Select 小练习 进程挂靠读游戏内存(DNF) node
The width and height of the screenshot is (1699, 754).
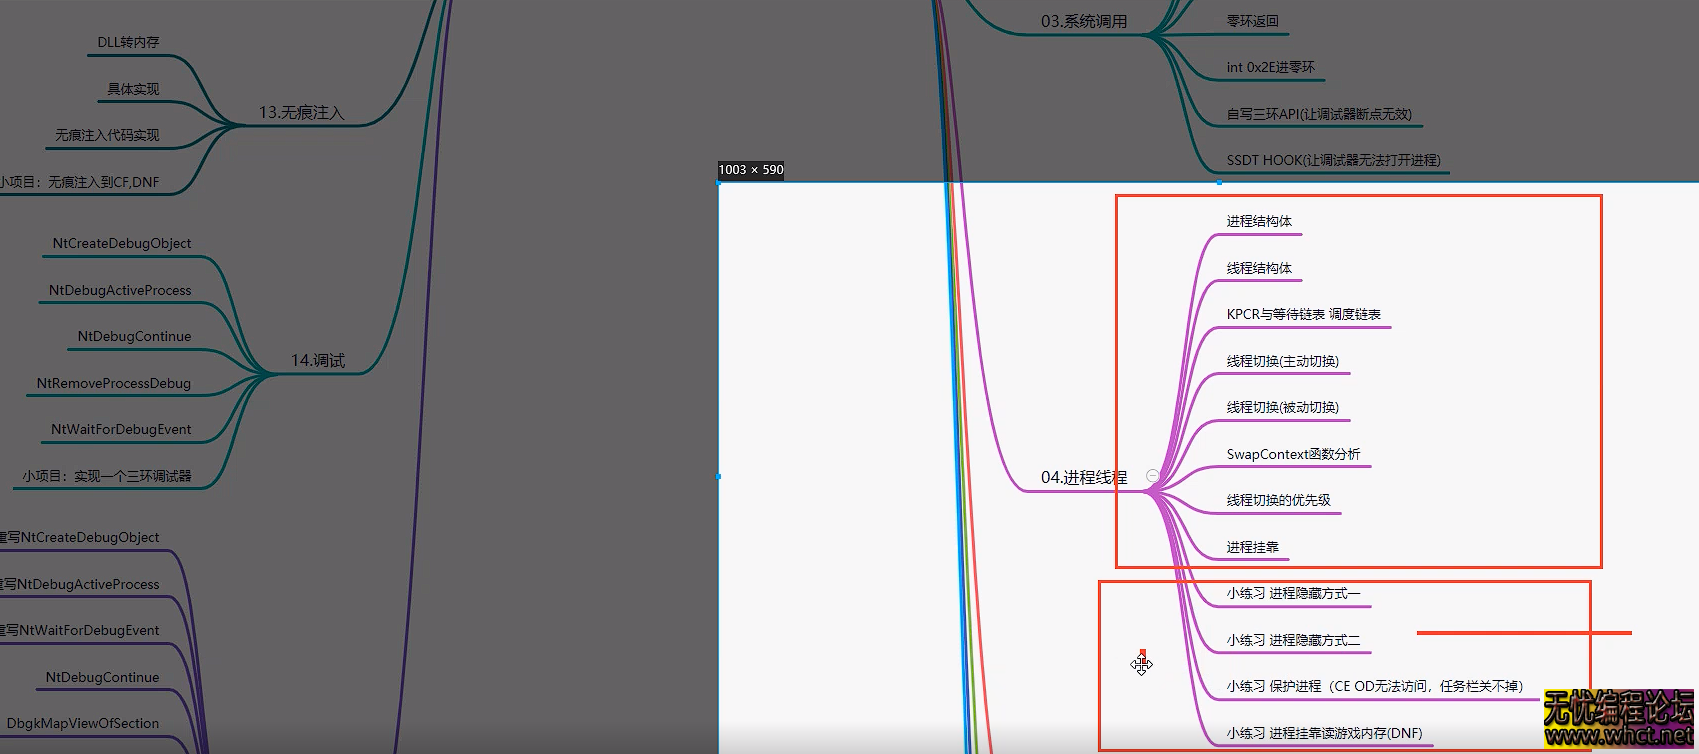click(1324, 734)
